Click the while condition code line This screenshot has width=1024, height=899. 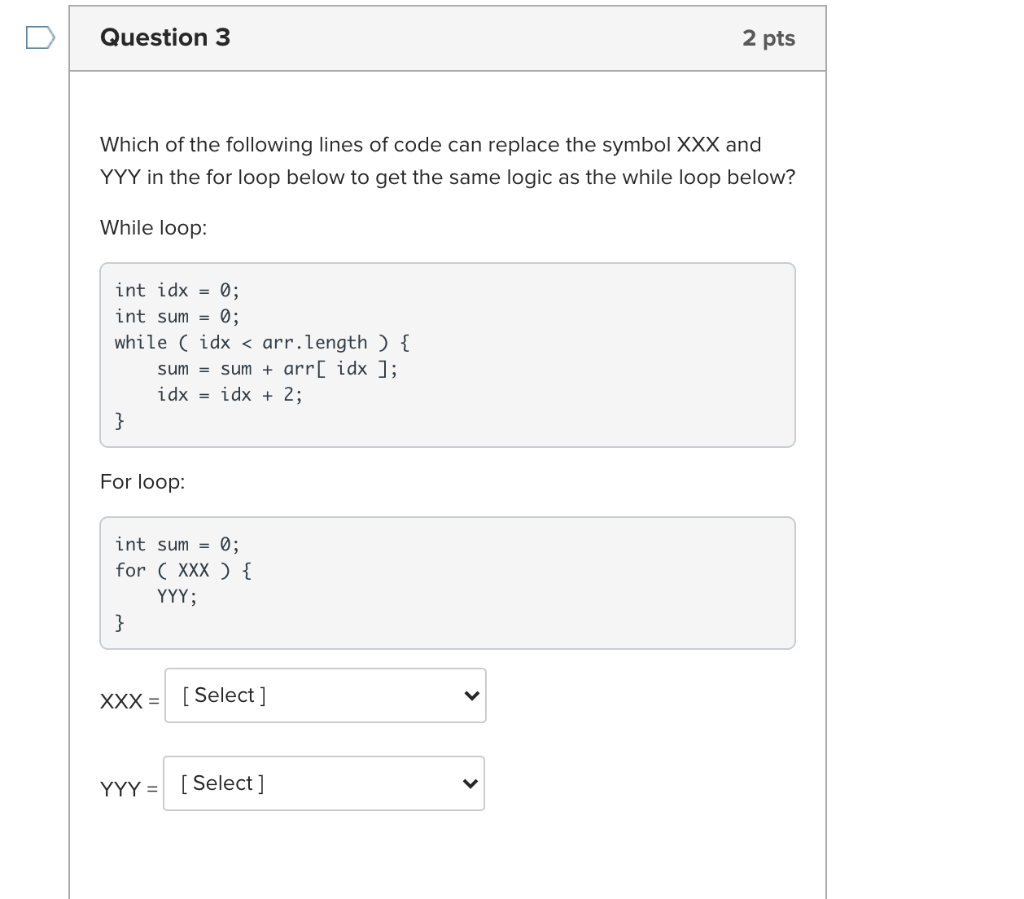tap(262, 342)
